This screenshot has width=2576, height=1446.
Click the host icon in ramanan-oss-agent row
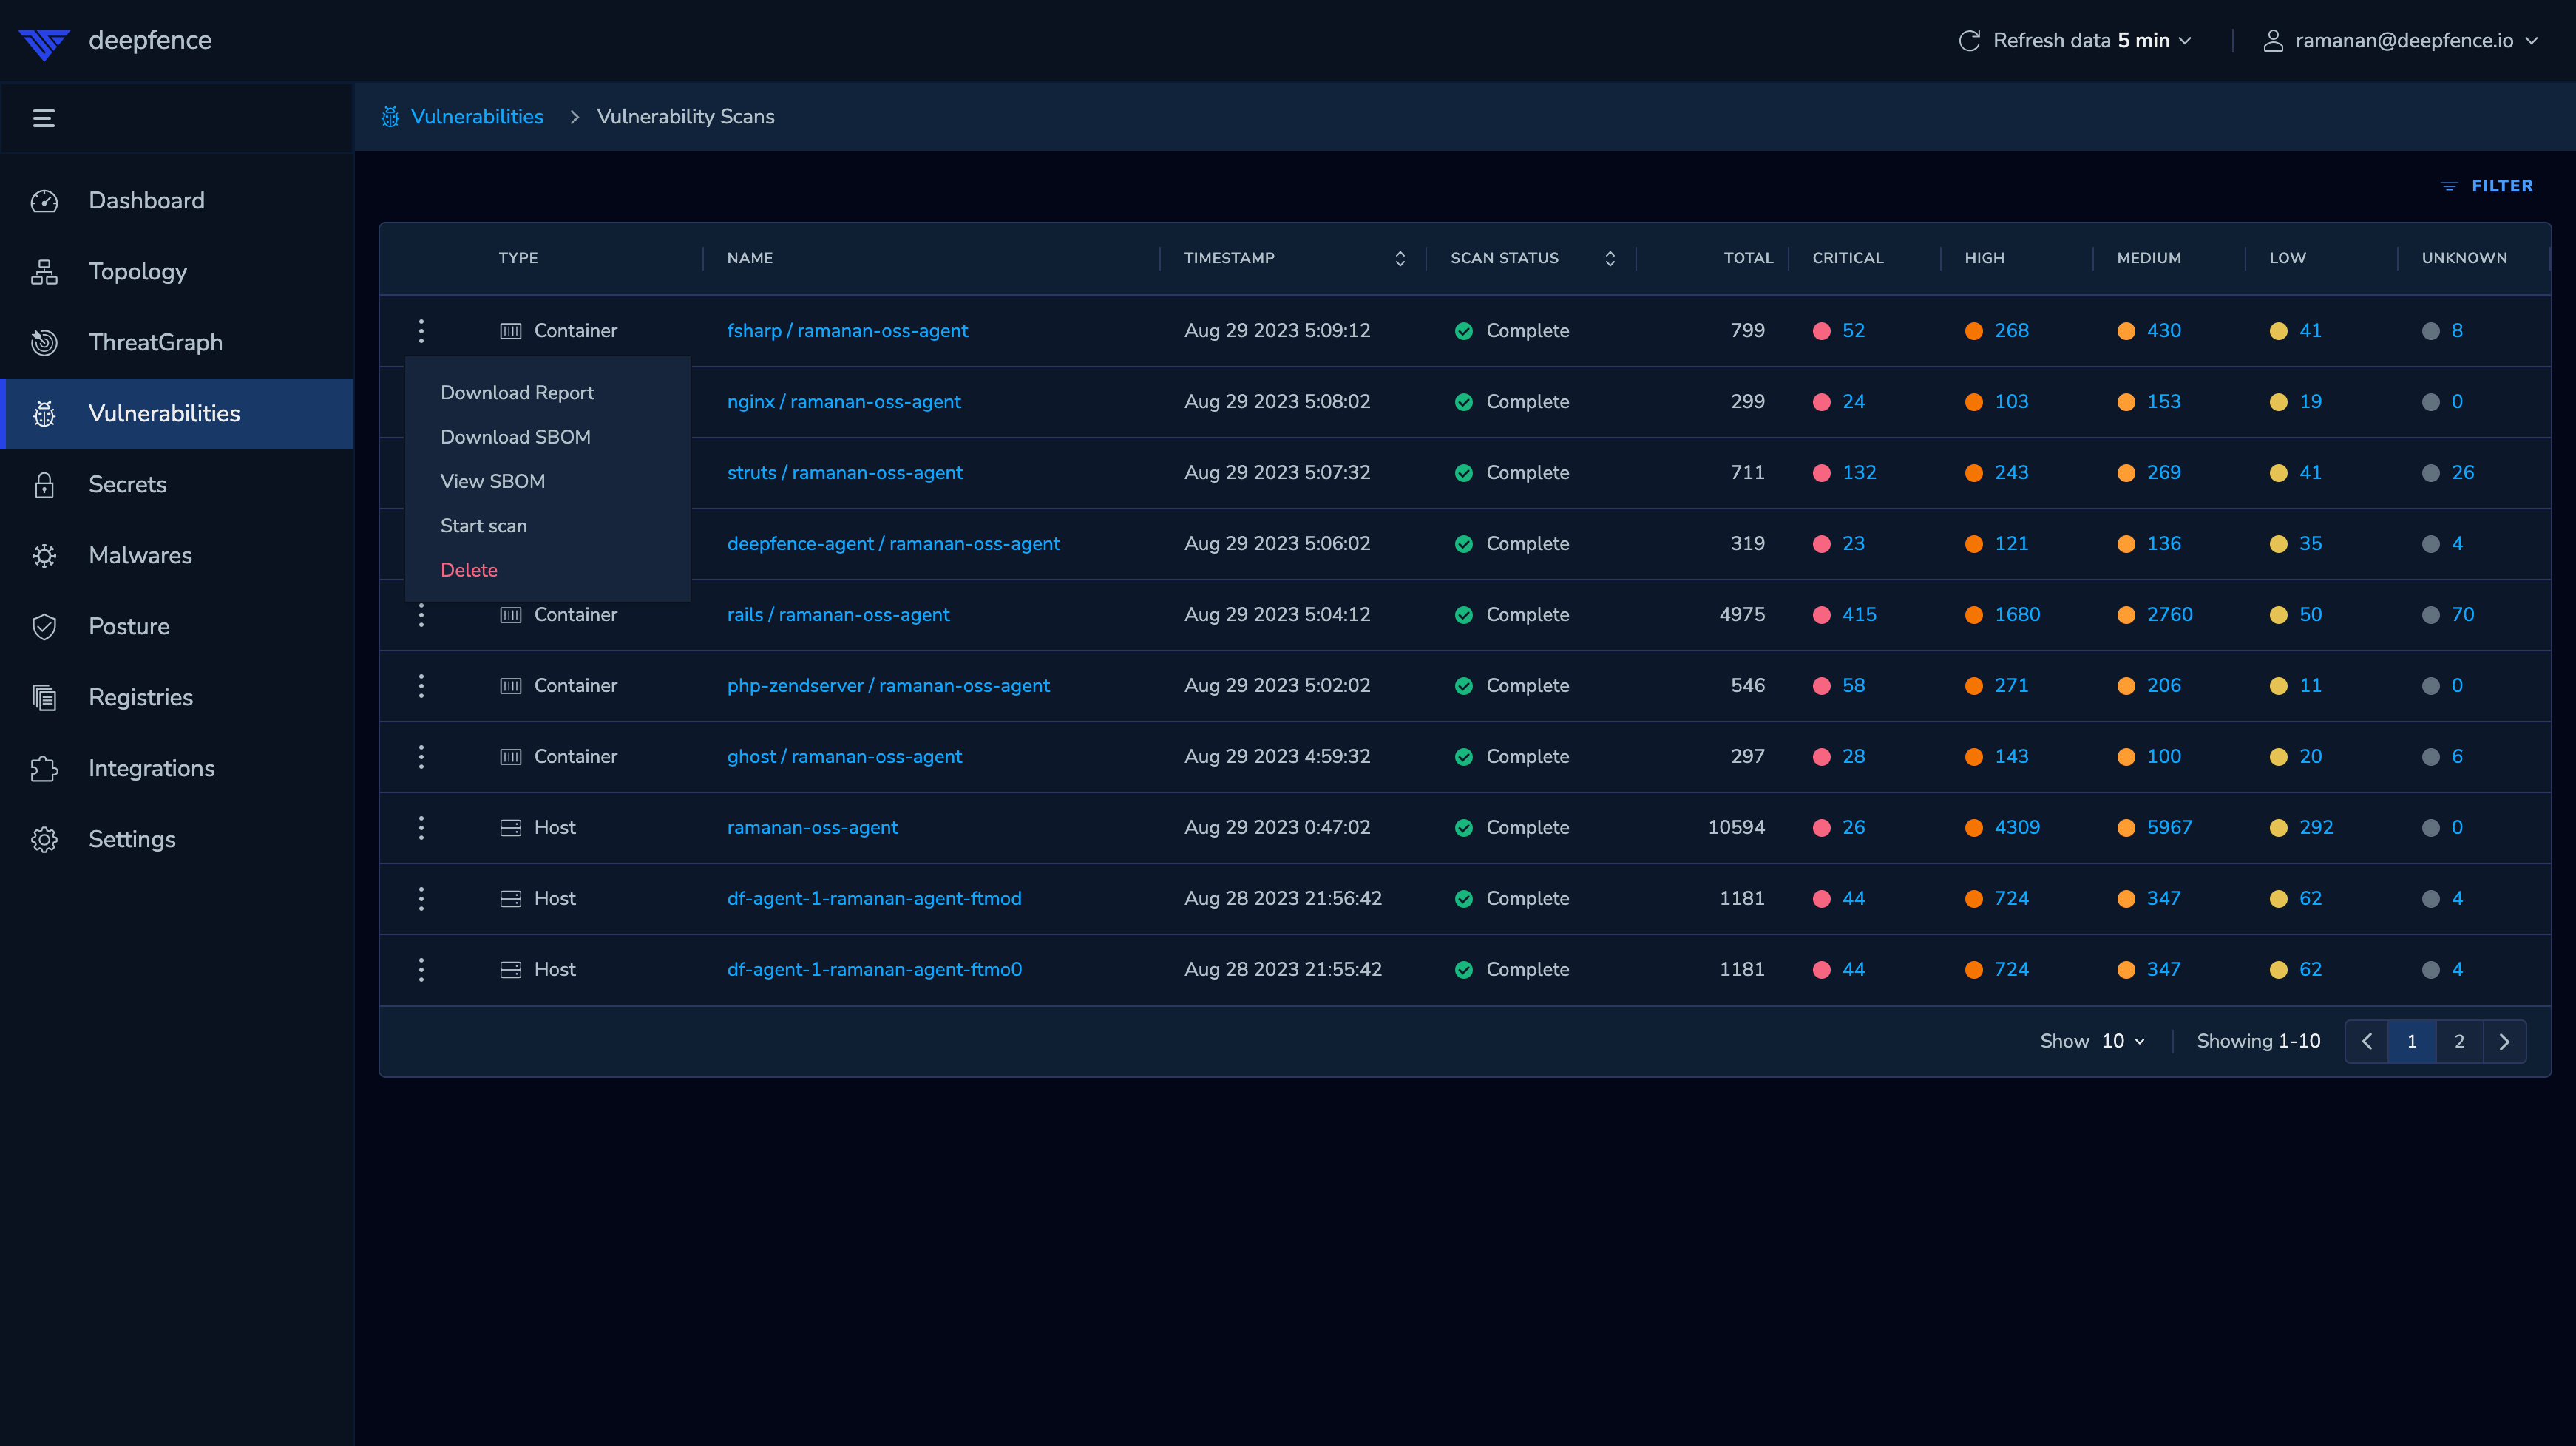click(510, 828)
